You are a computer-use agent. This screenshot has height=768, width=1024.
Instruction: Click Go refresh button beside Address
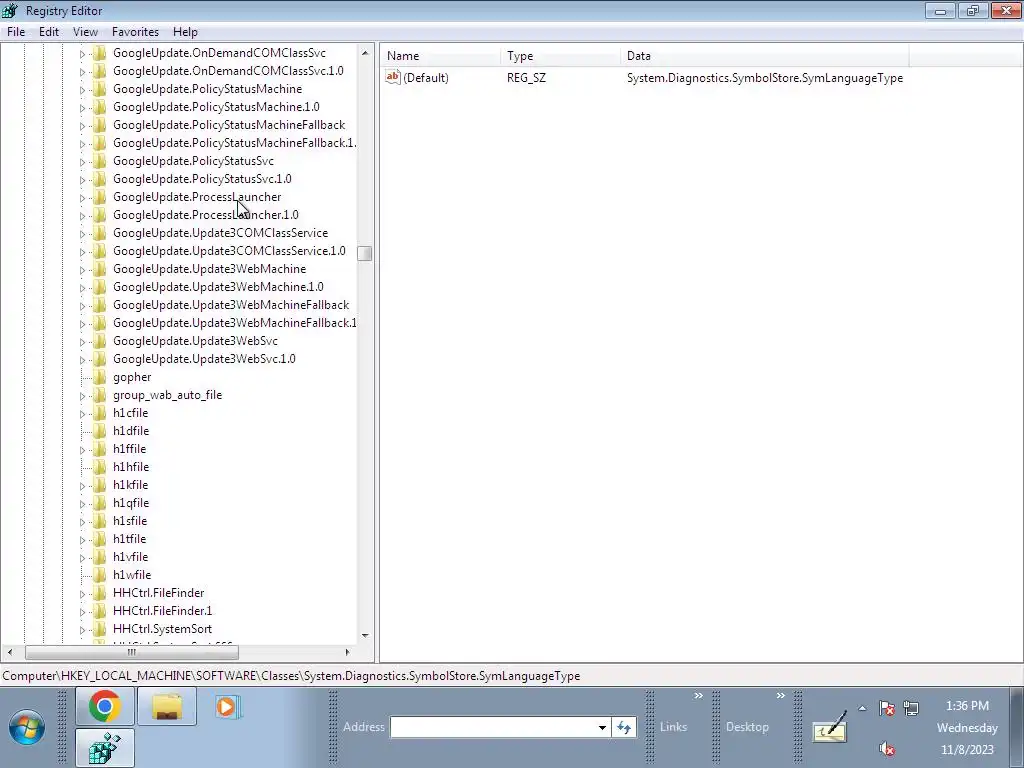pos(624,727)
